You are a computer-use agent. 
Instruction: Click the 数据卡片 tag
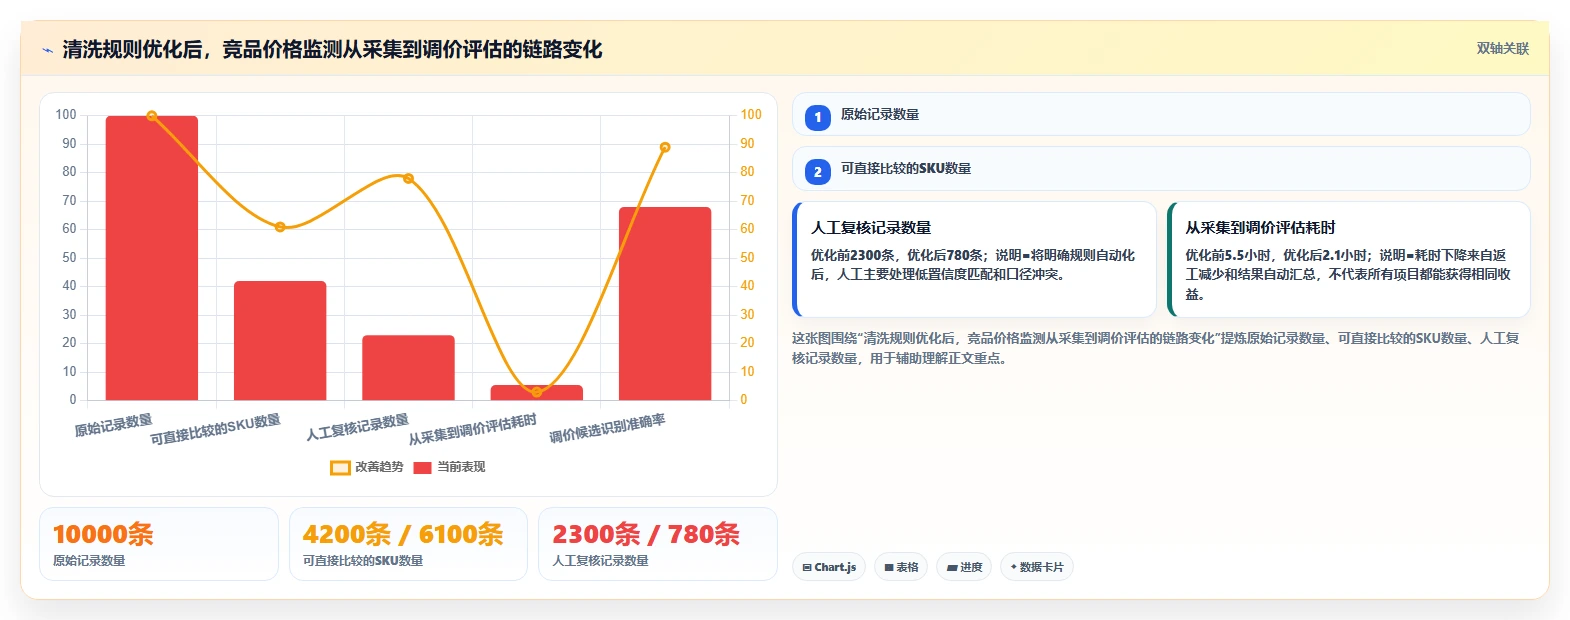(x=1037, y=567)
